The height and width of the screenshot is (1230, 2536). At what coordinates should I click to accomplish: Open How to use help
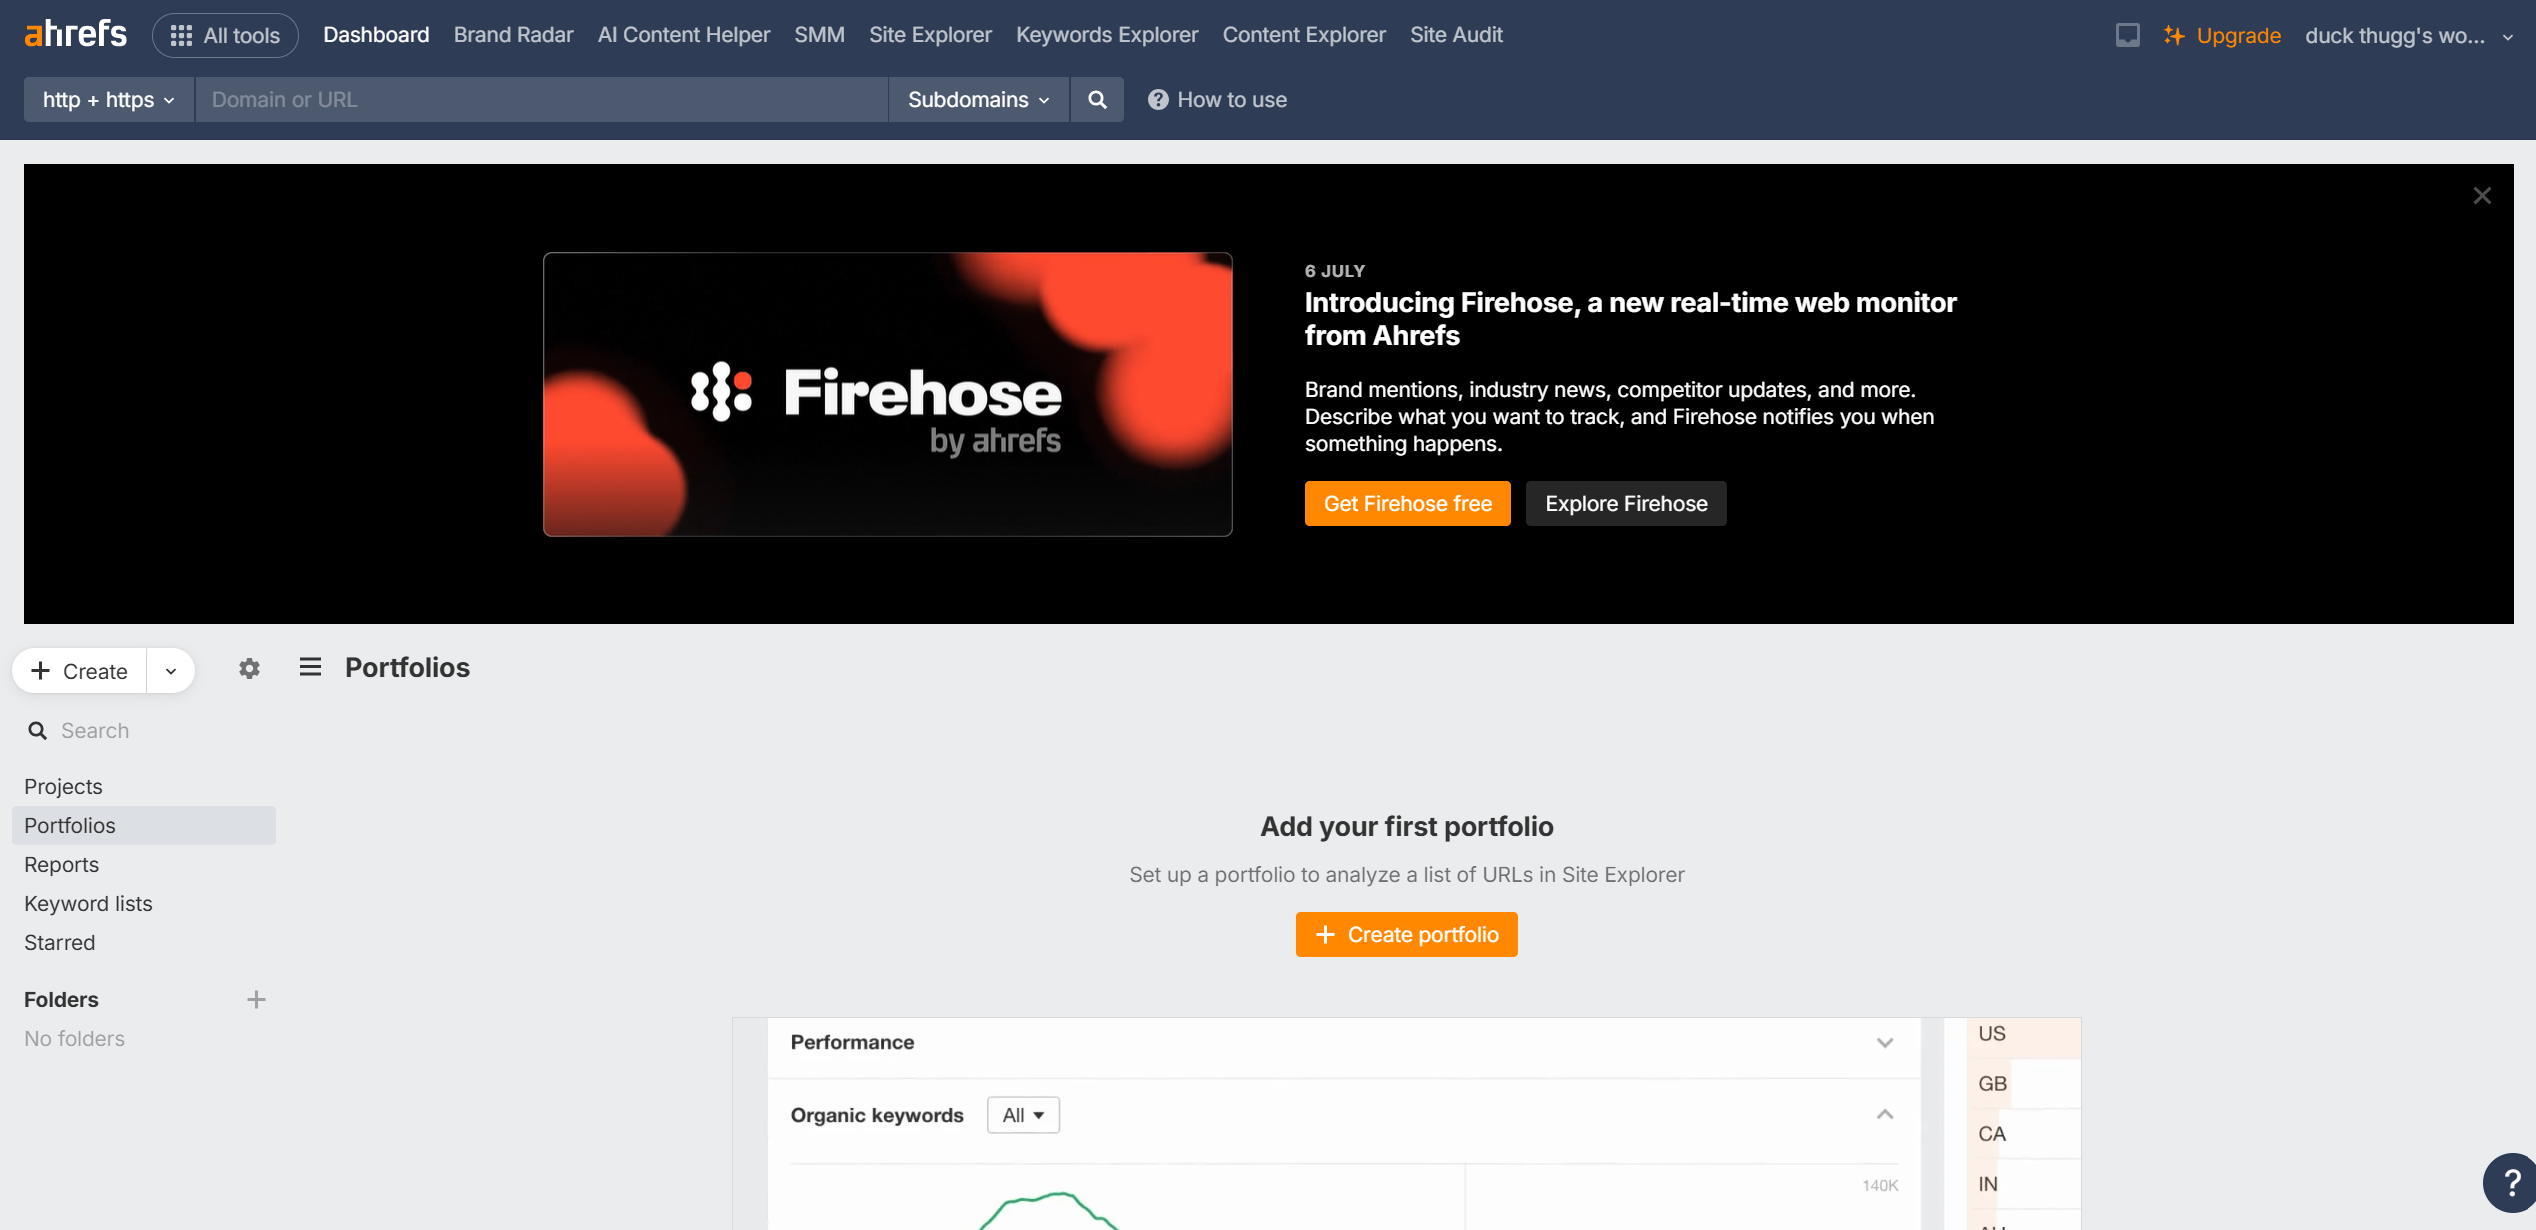pyautogui.click(x=1217, y=99)
